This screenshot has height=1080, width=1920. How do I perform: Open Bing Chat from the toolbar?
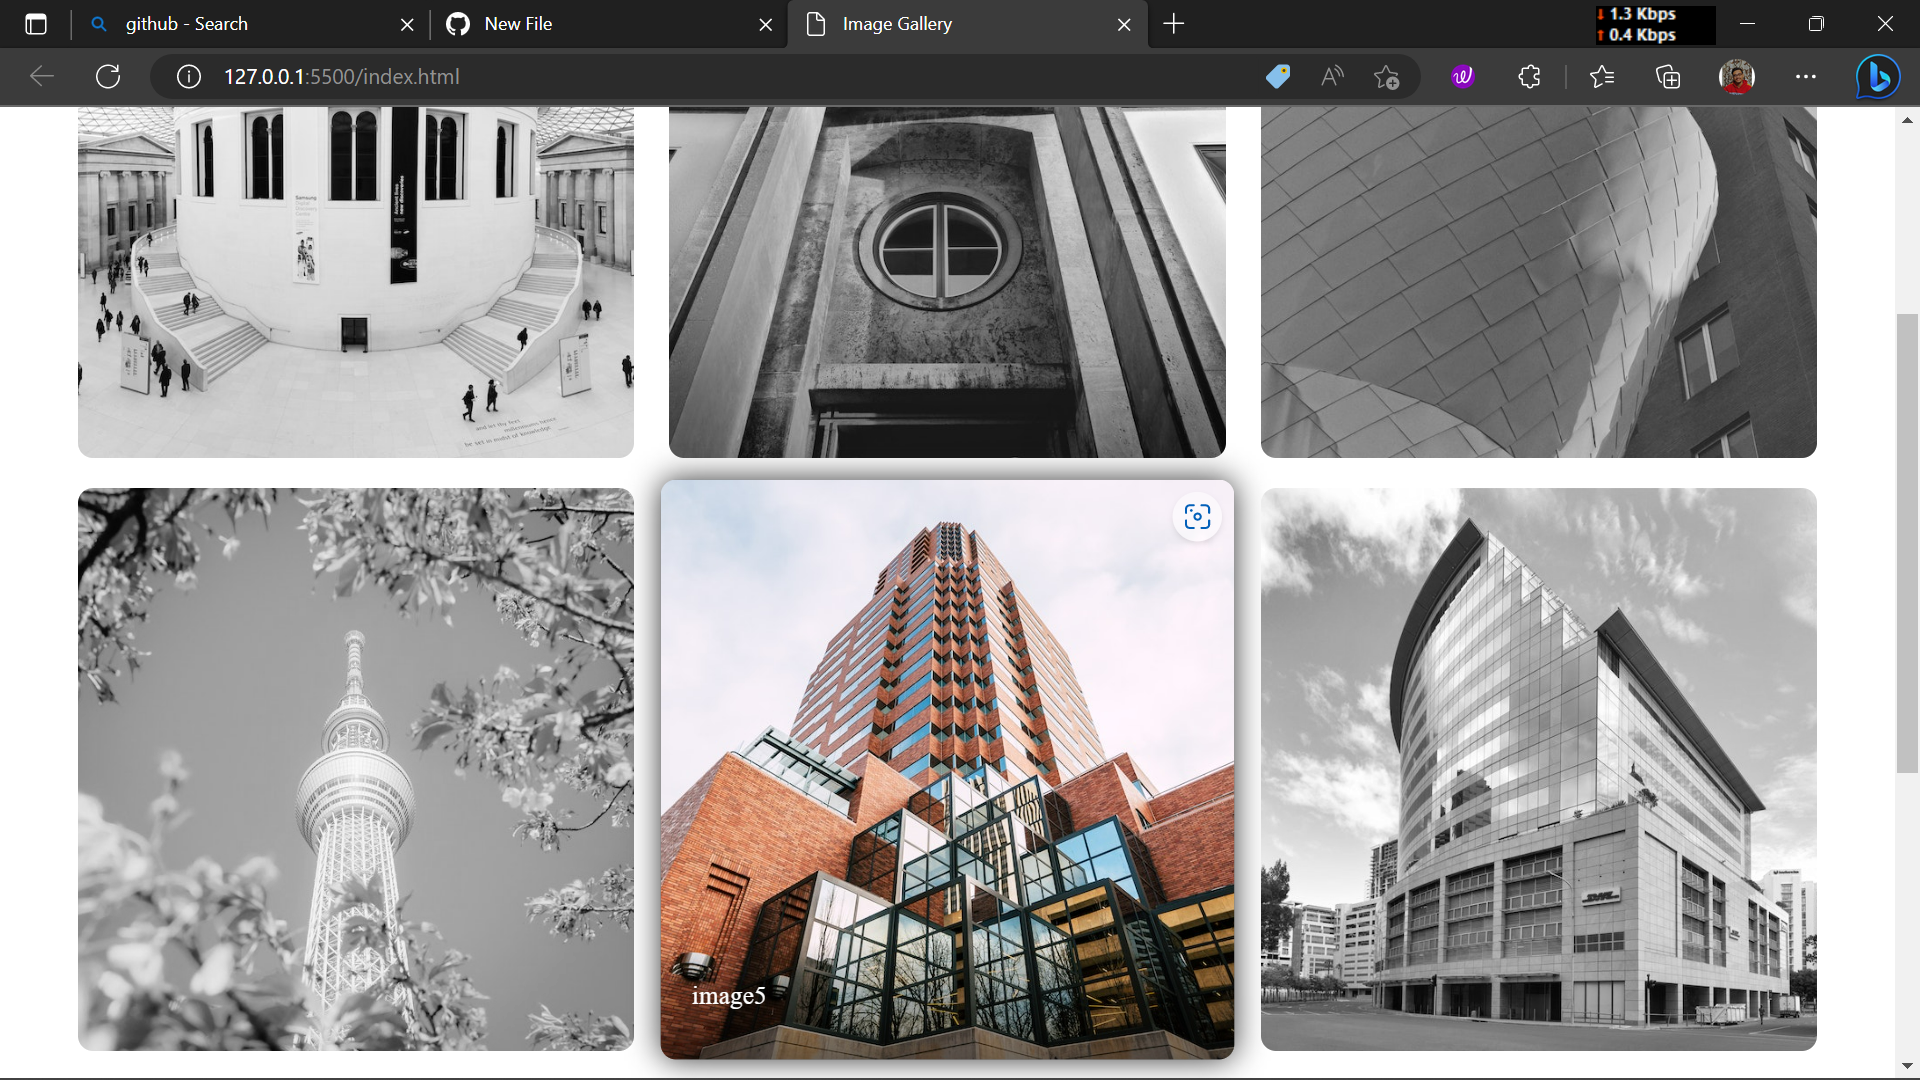(x=1878, y=76)
